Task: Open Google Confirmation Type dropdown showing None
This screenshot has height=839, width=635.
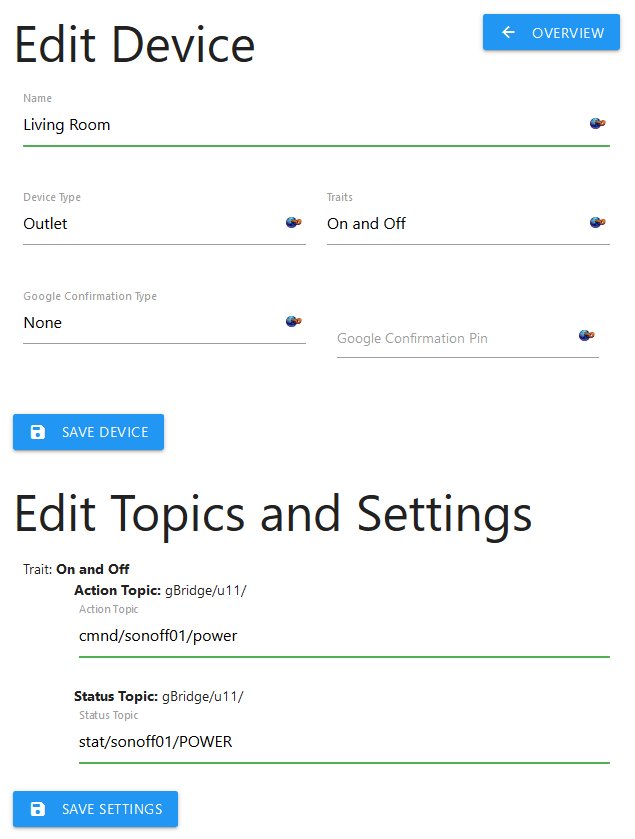Action: pyautogui.click(x=164, y=323)
